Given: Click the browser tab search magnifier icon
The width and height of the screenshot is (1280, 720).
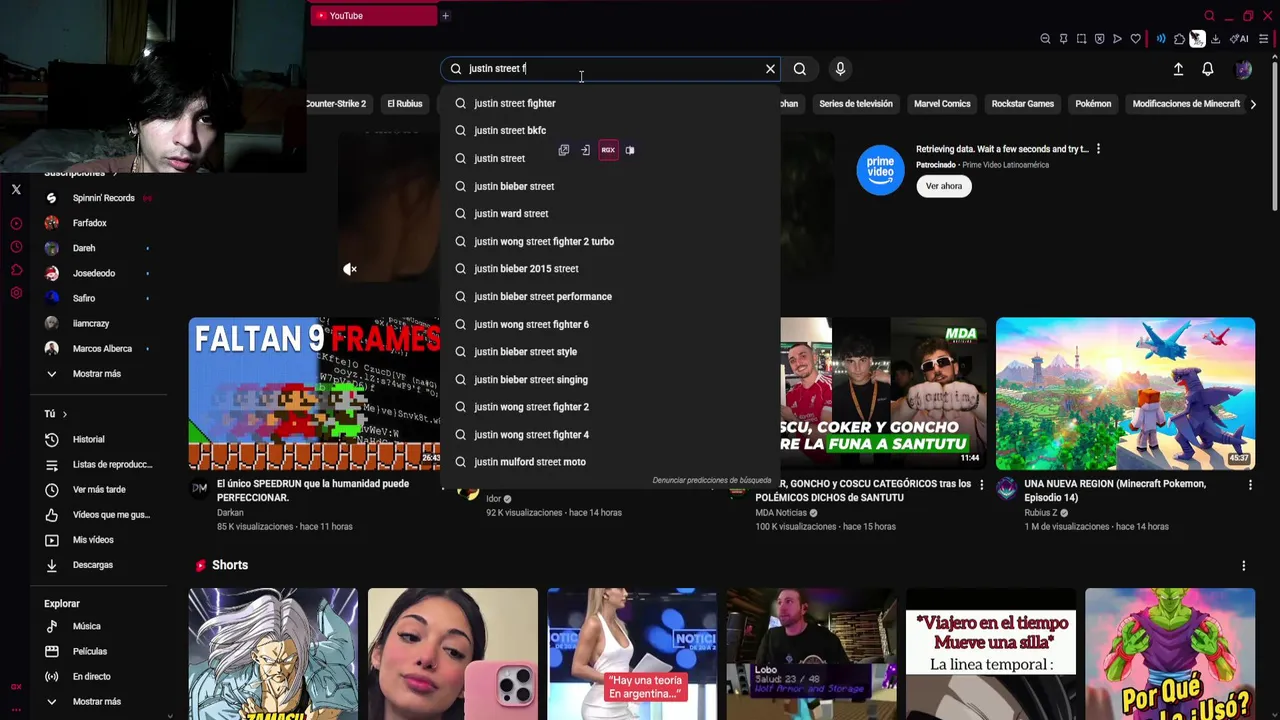Looking at the screenshot, I should coord(1209,15).
